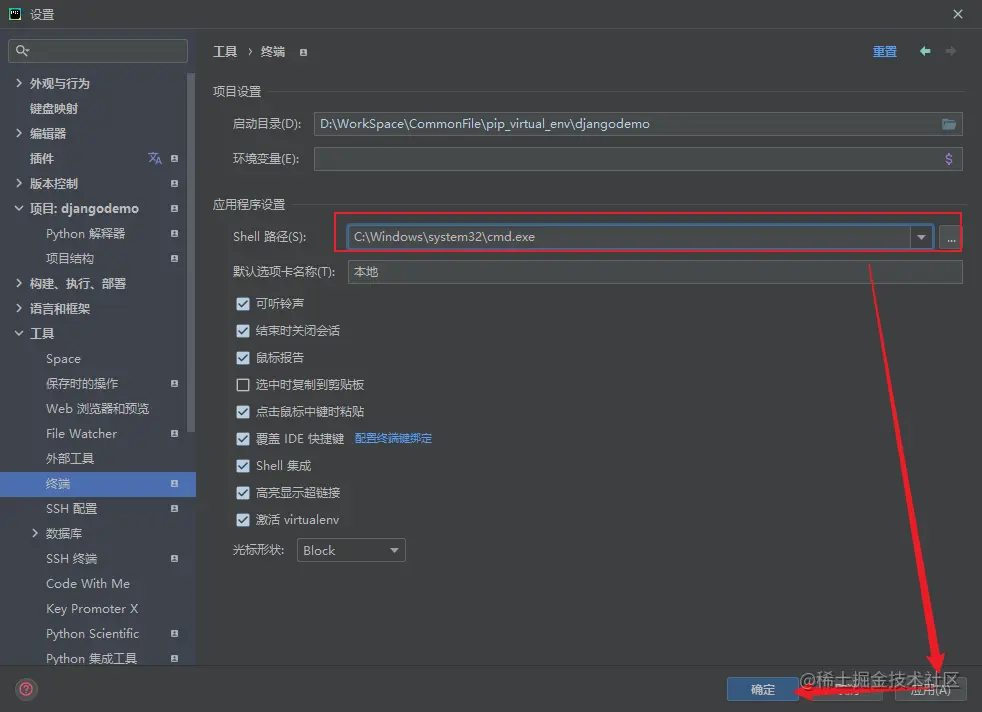This screenshot has width=982, height=712.
Task: Open the 配置终端键绑定 link
Action: 393,438
